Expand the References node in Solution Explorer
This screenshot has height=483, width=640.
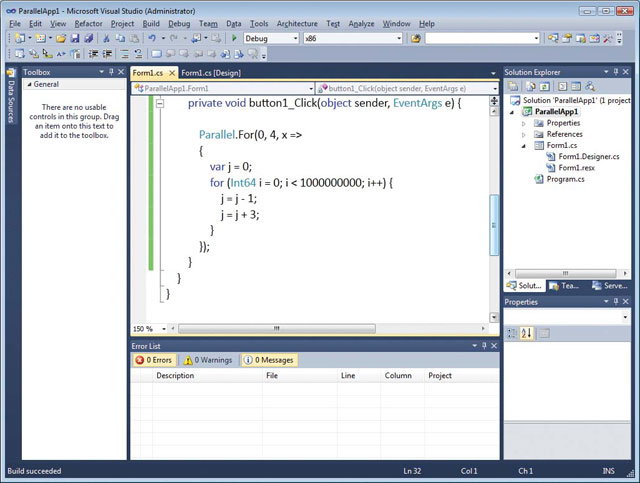524,134
